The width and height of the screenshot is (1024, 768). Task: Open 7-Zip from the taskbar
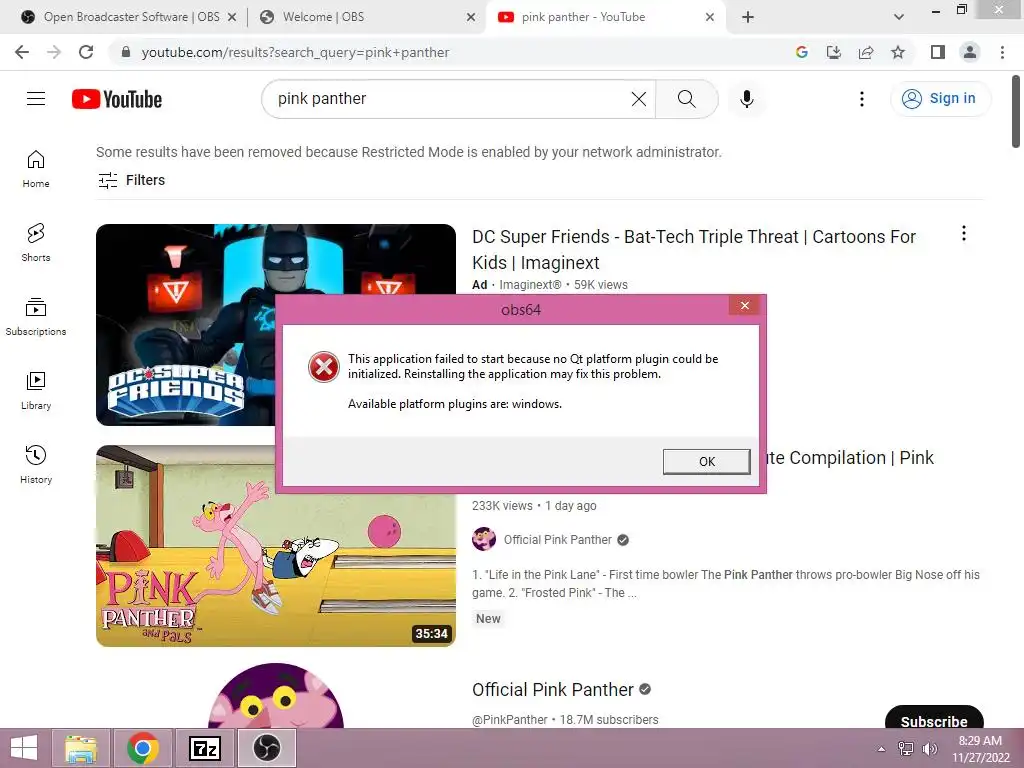205,748
